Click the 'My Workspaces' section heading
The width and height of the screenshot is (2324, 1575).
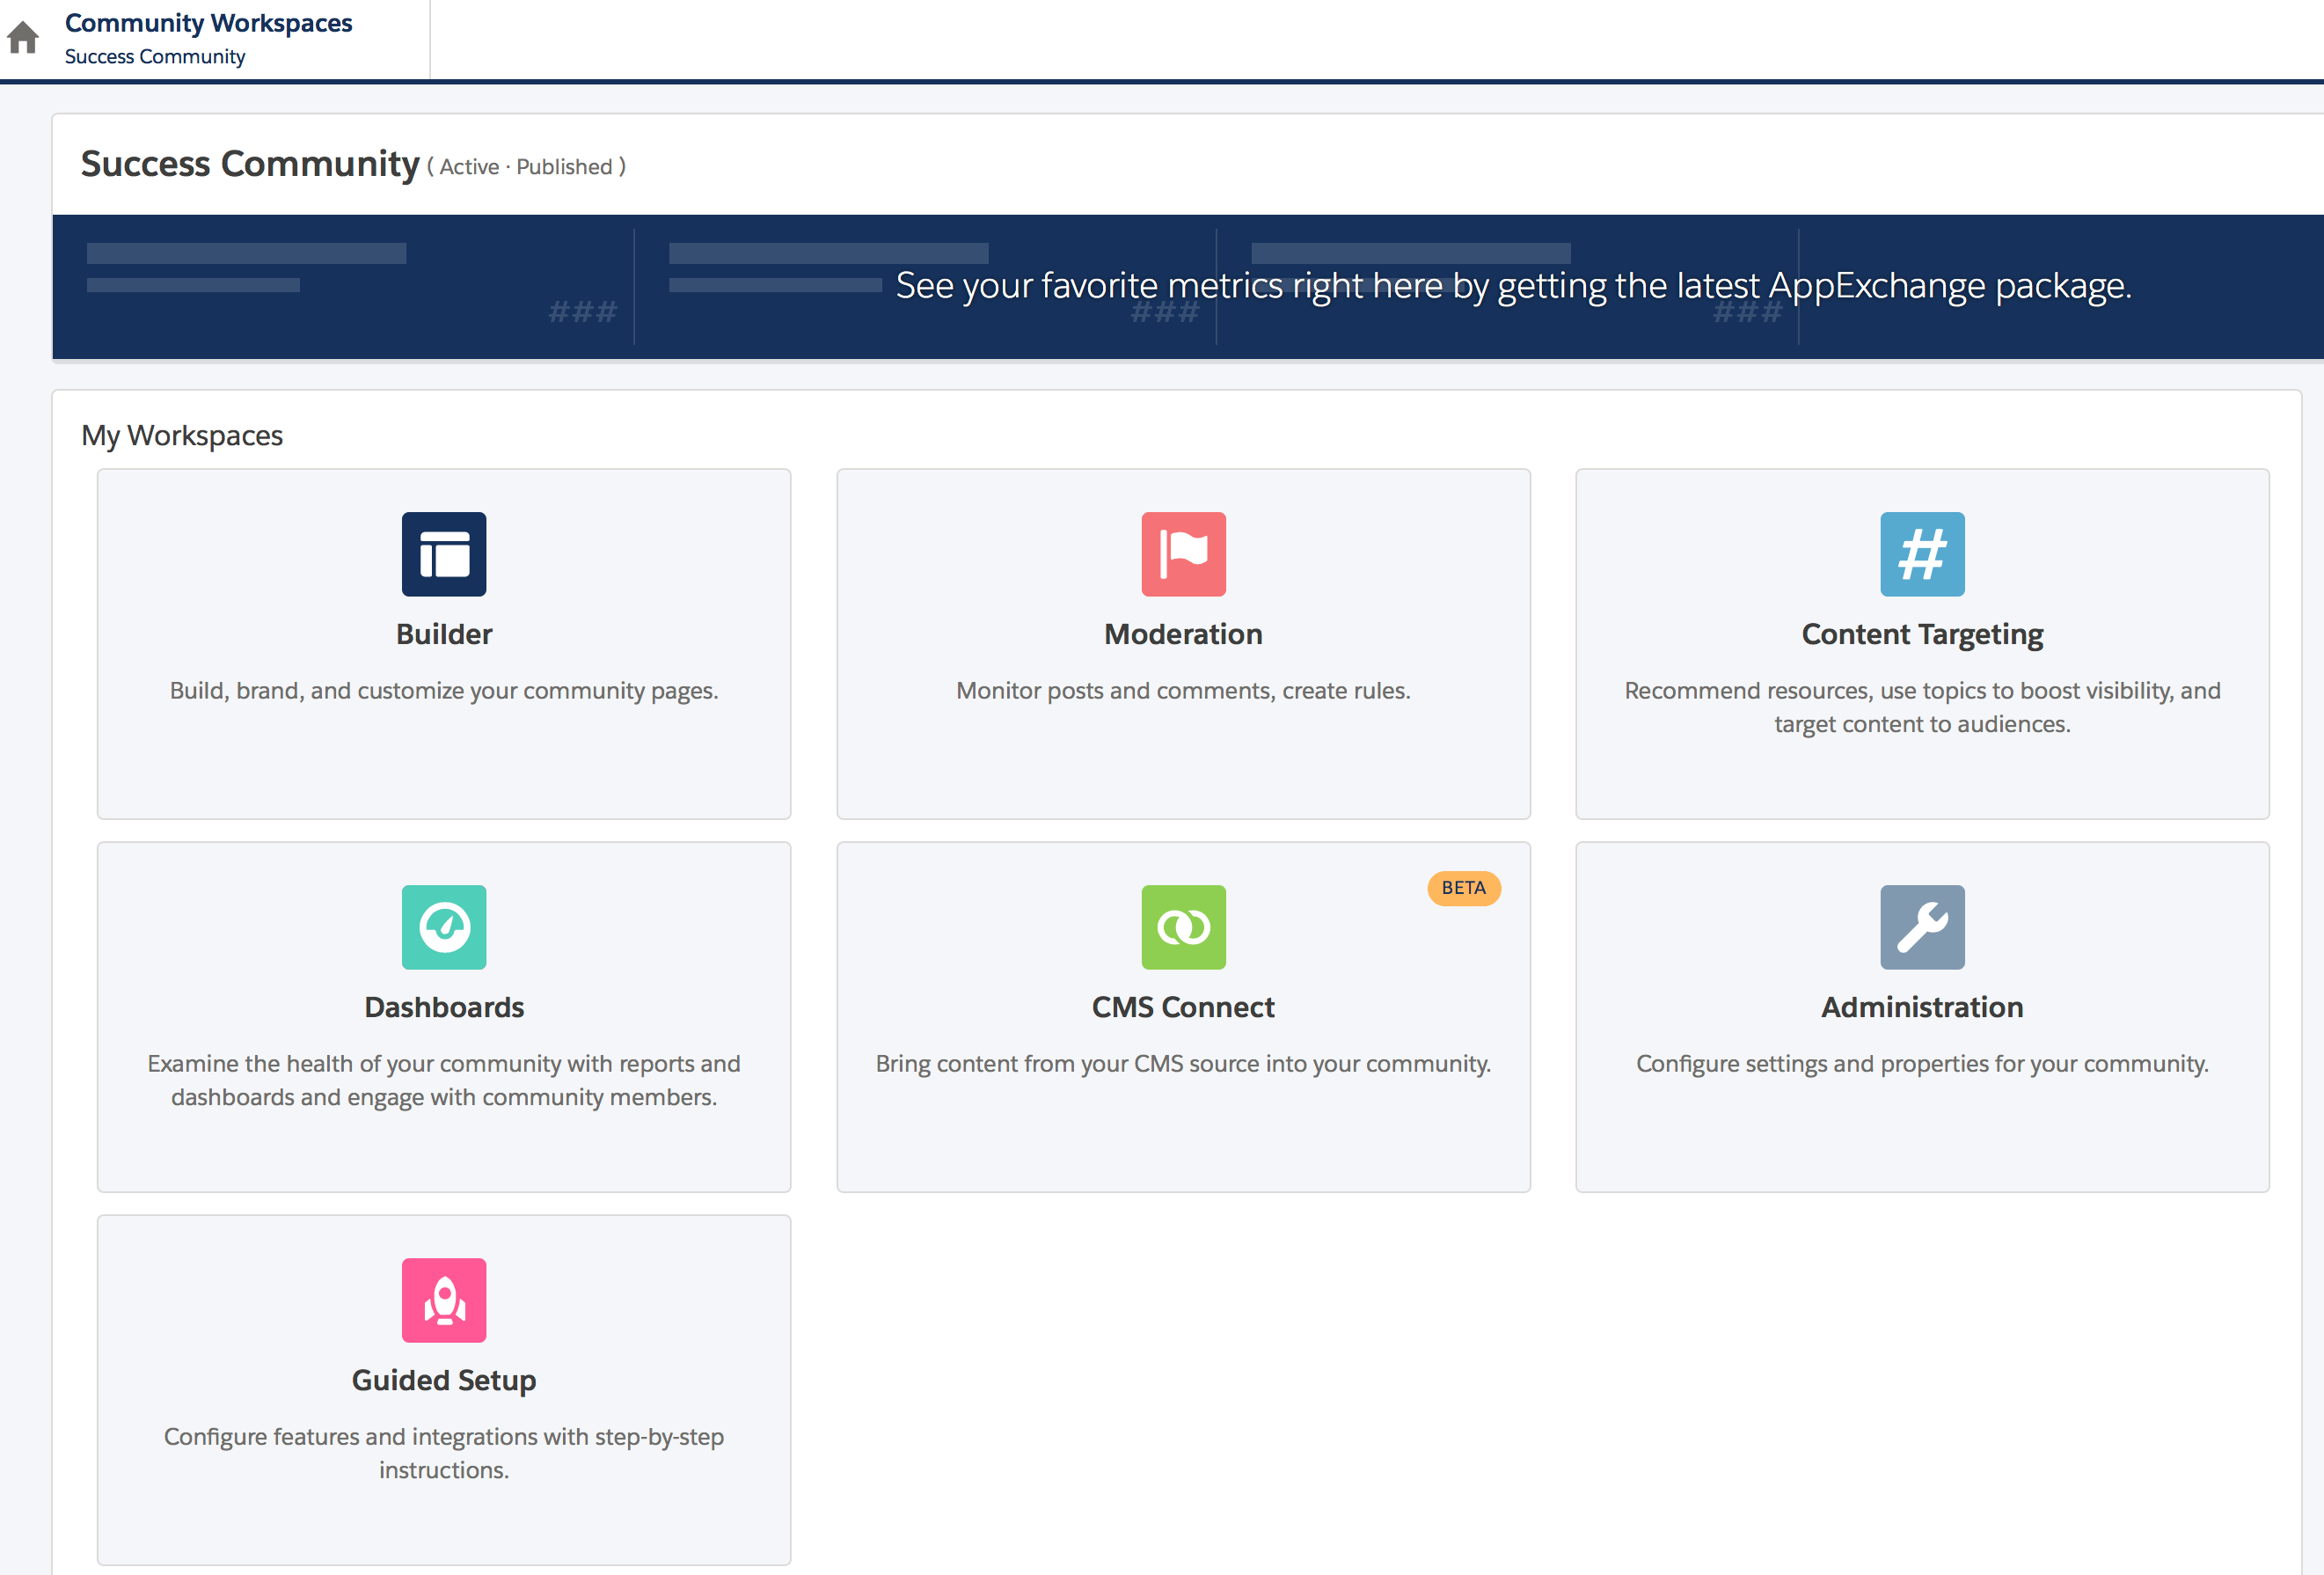click(x=182, y=436)
